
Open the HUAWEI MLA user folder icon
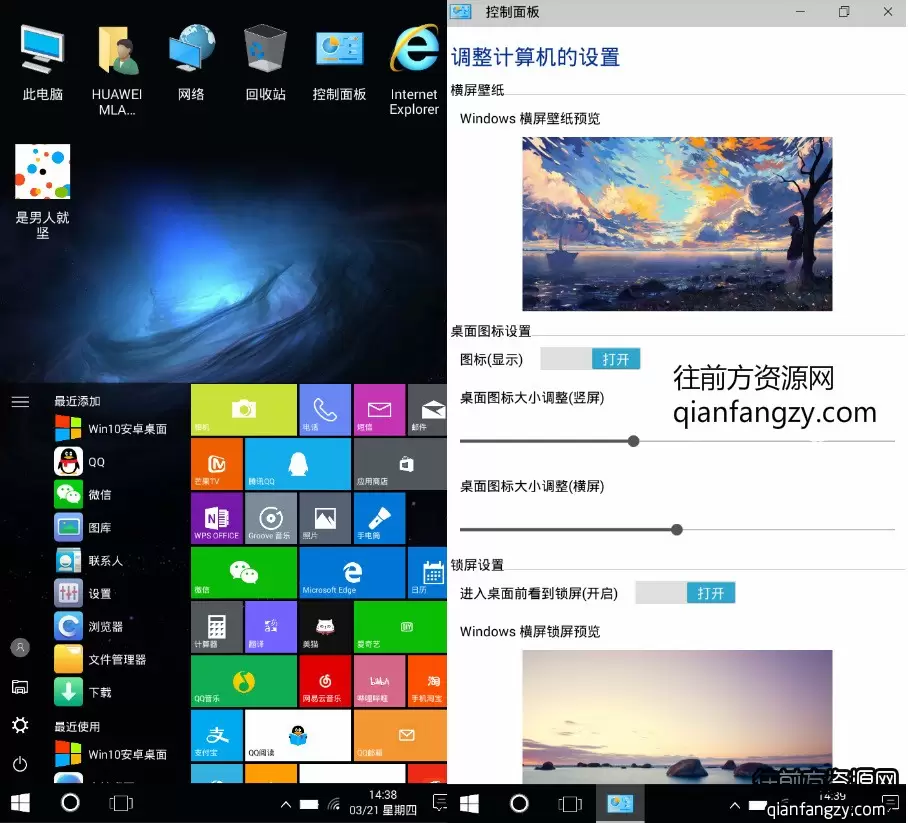click(117, 70)
